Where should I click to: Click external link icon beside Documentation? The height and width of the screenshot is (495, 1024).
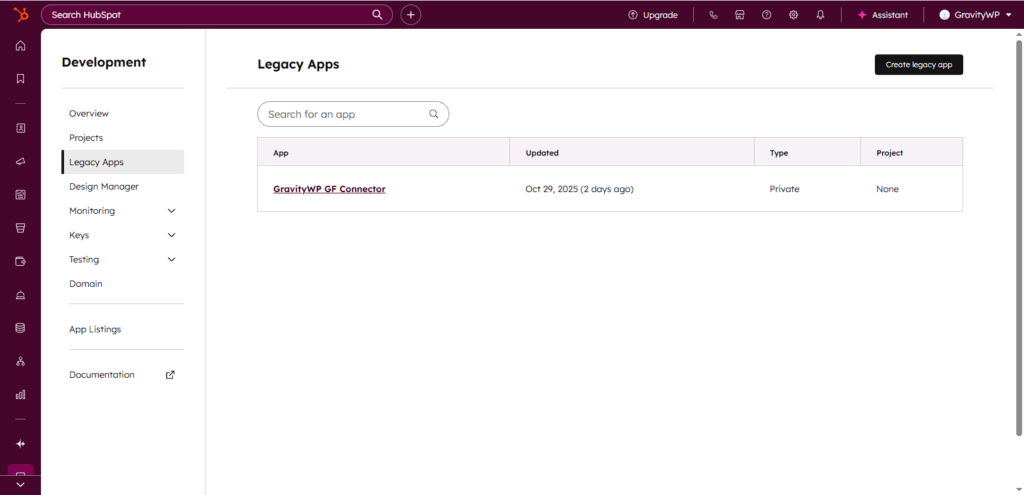coord(170,375)
